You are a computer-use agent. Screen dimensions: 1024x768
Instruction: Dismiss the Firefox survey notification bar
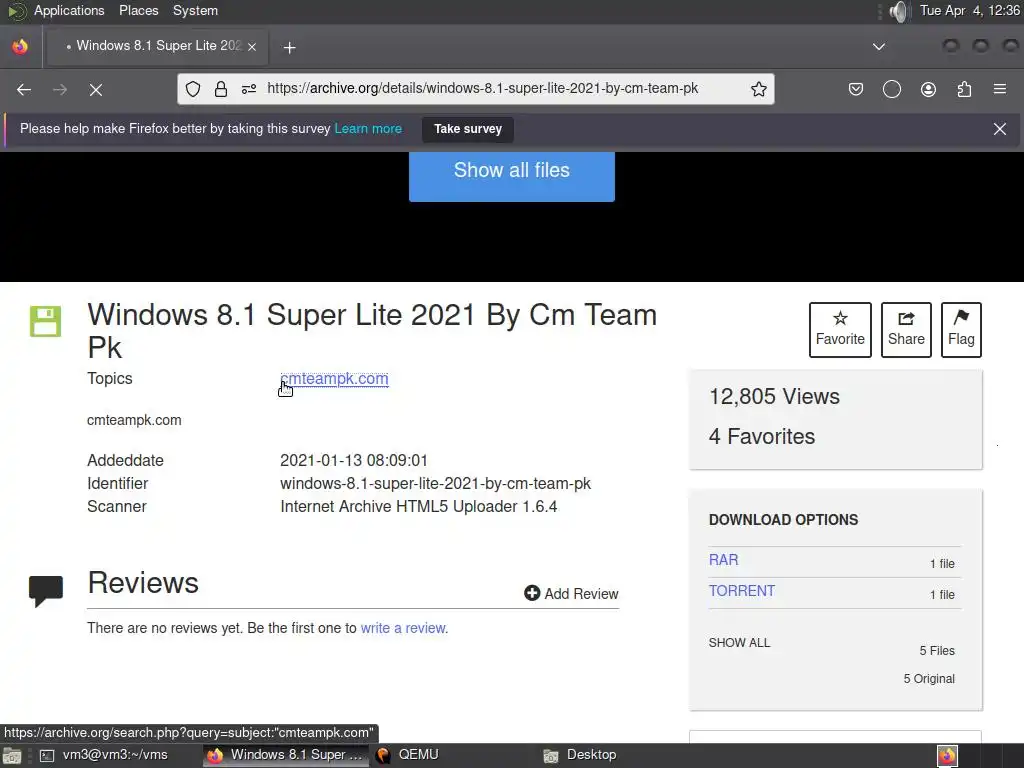[999, 129]
